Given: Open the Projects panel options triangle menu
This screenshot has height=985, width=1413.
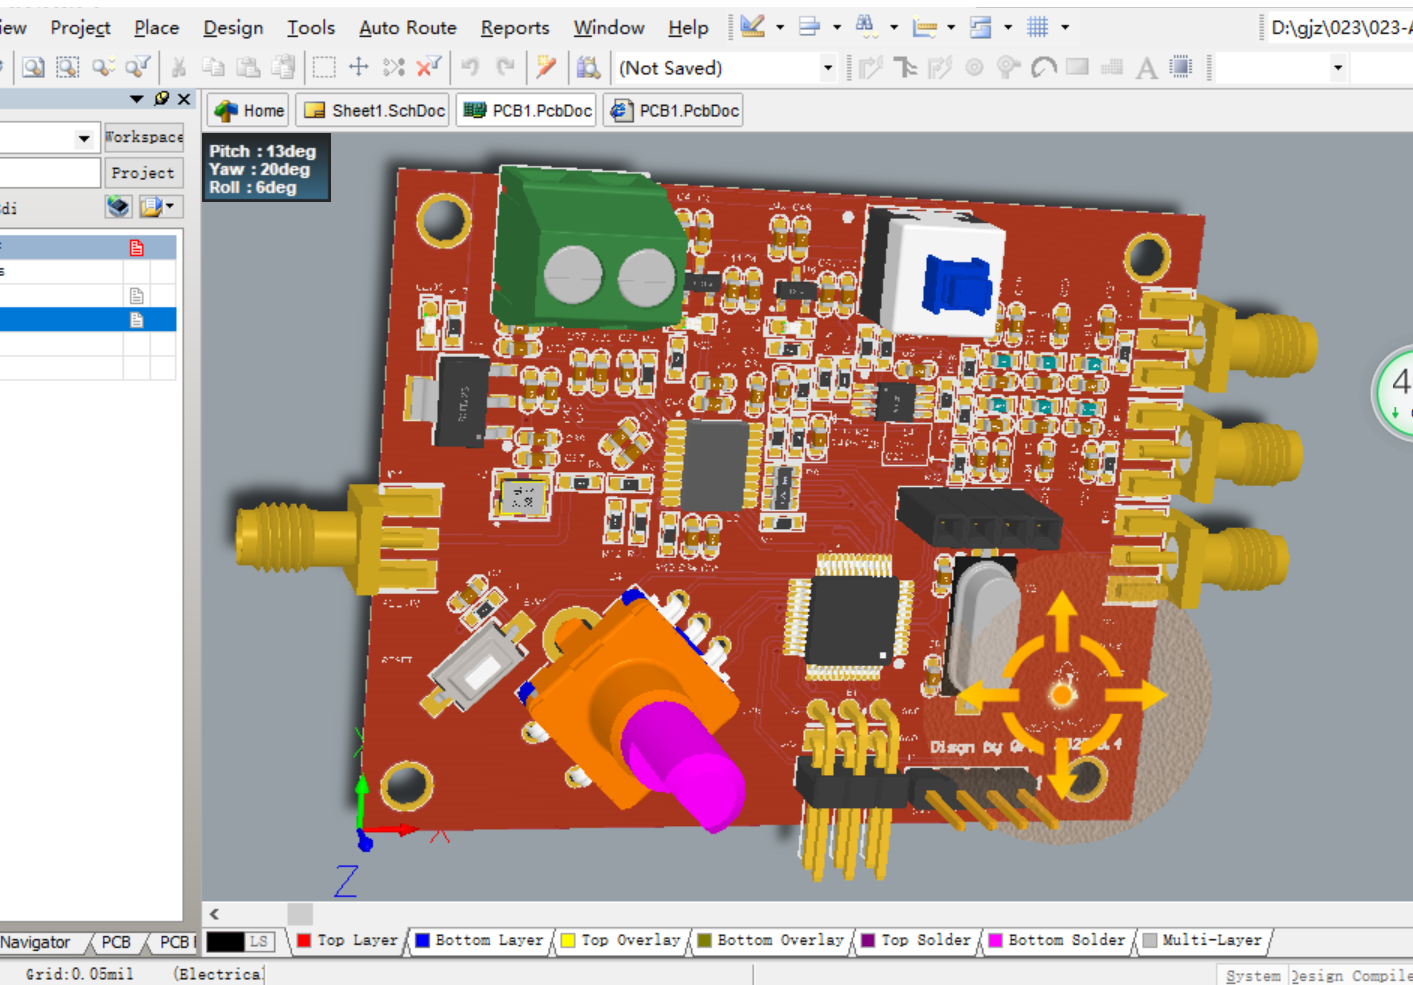Looking at the screenshot, I should 137,98.
